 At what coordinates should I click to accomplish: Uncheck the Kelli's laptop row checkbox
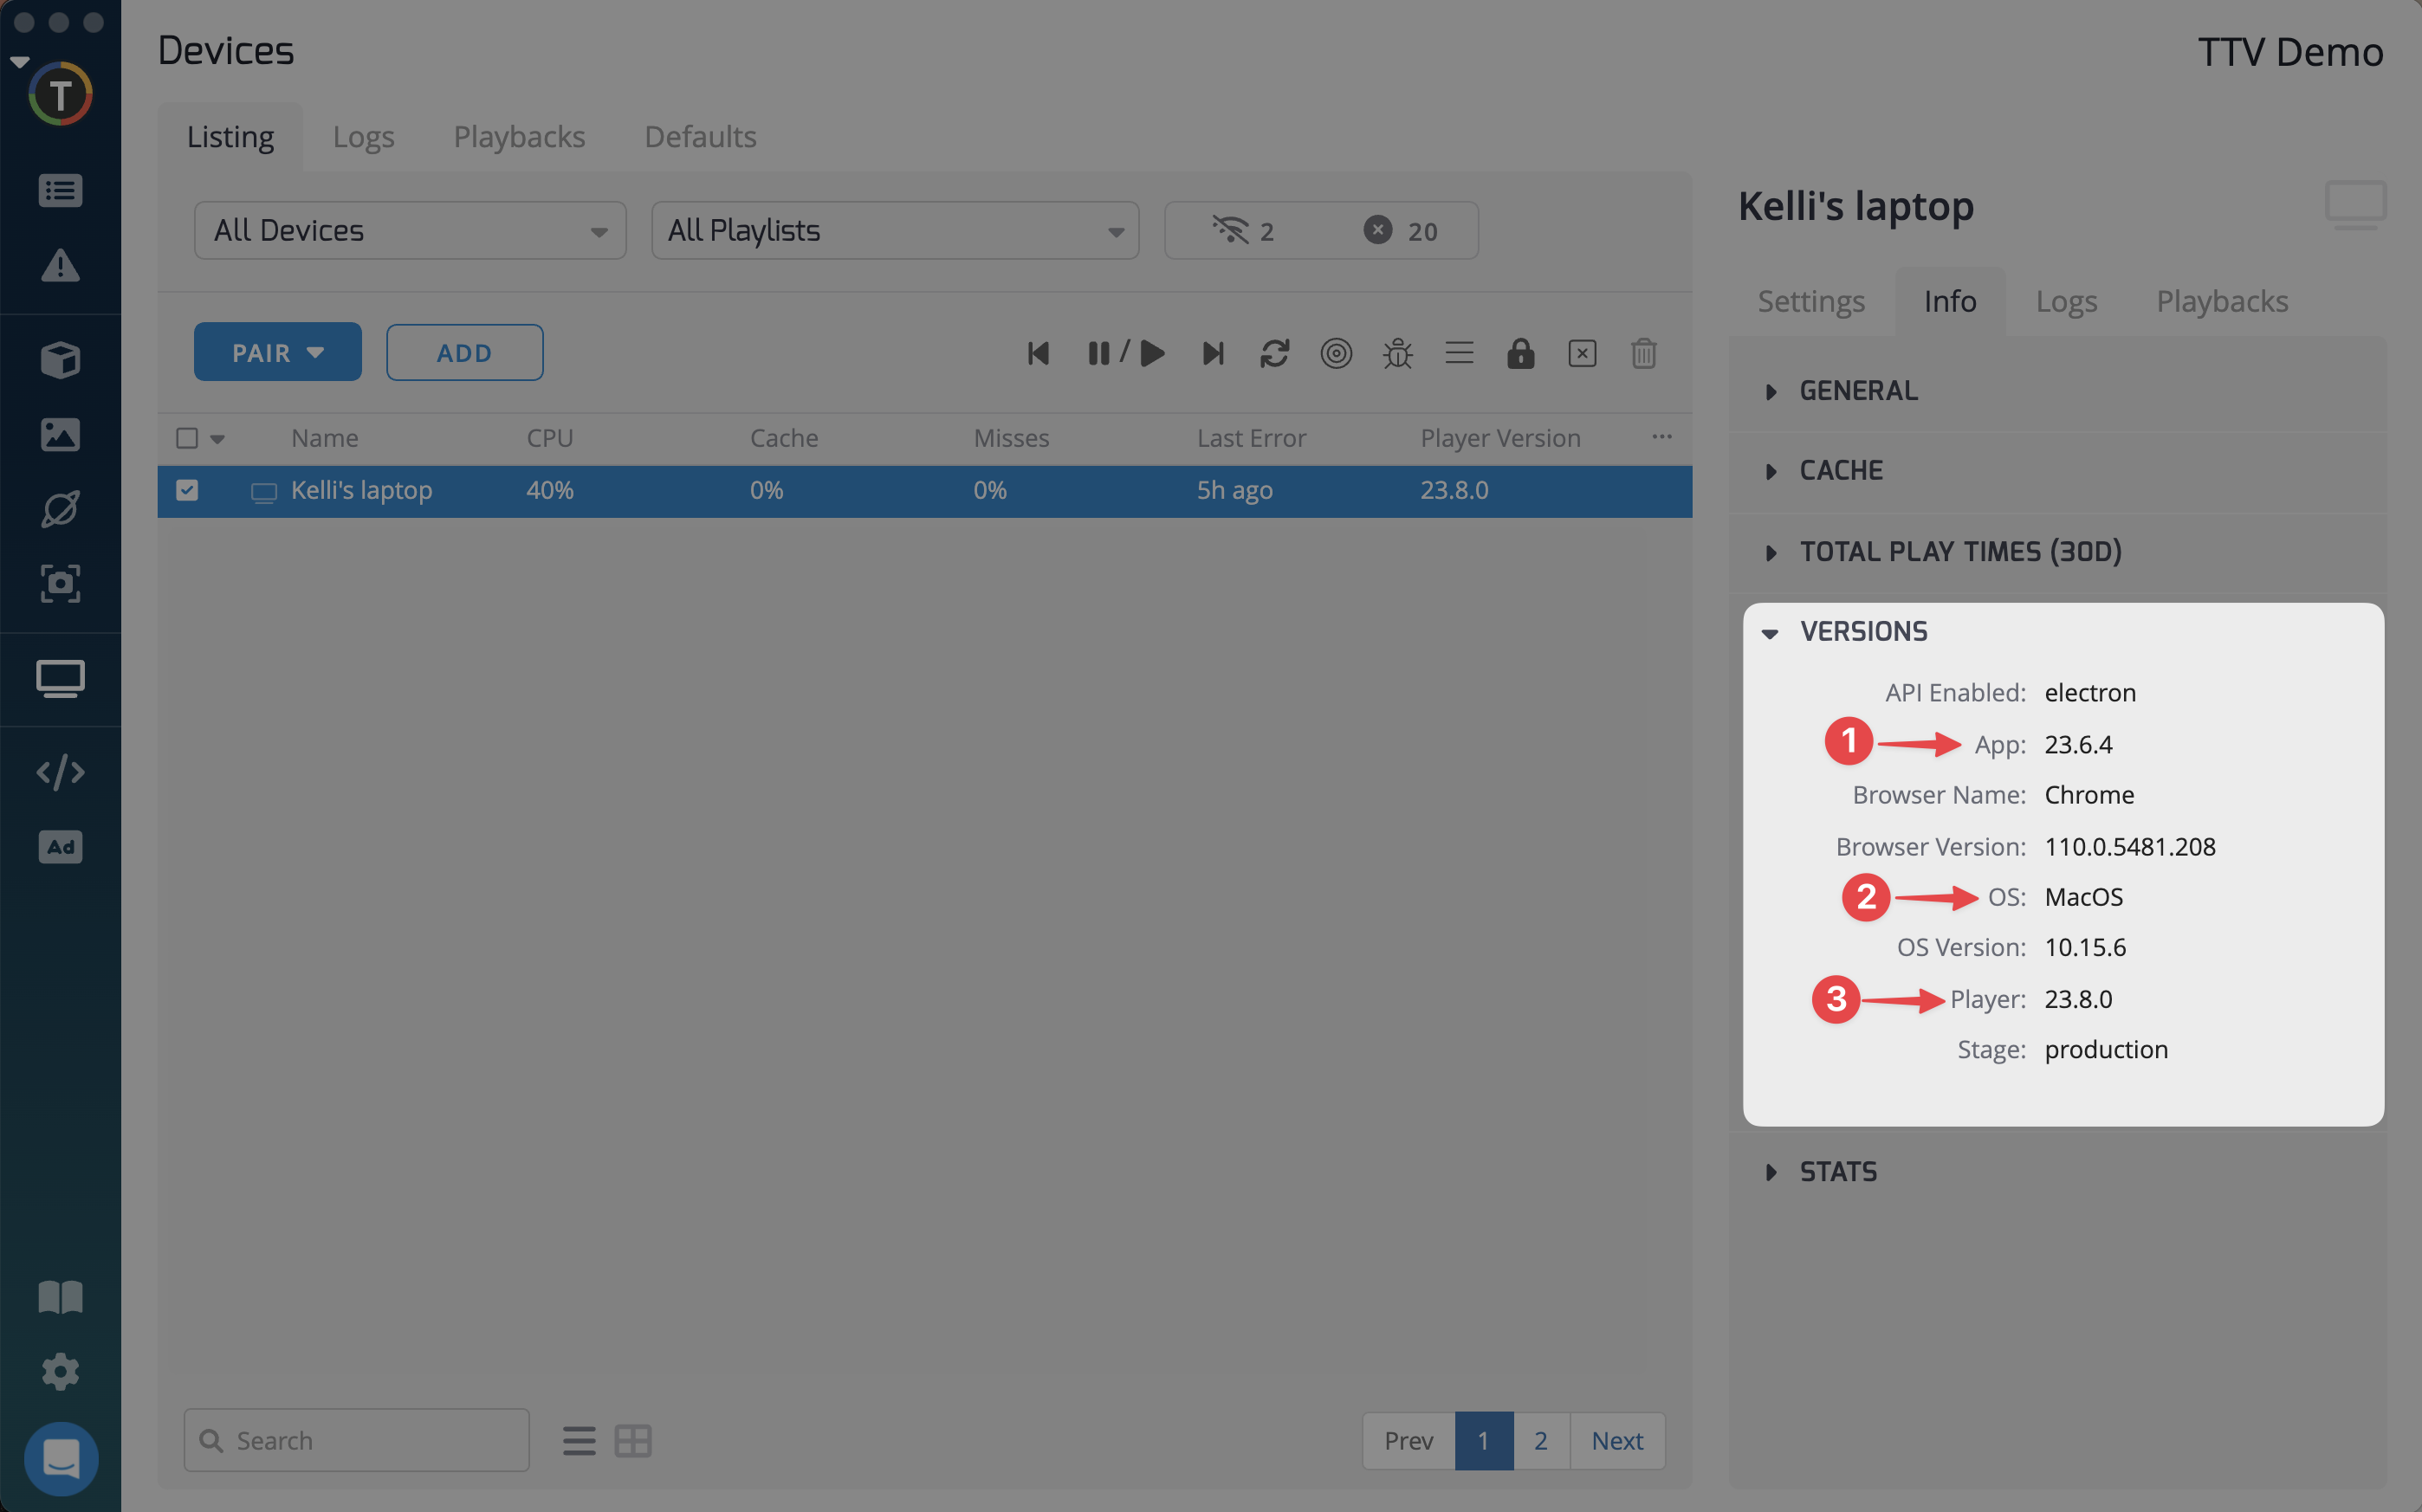[187, 490]
